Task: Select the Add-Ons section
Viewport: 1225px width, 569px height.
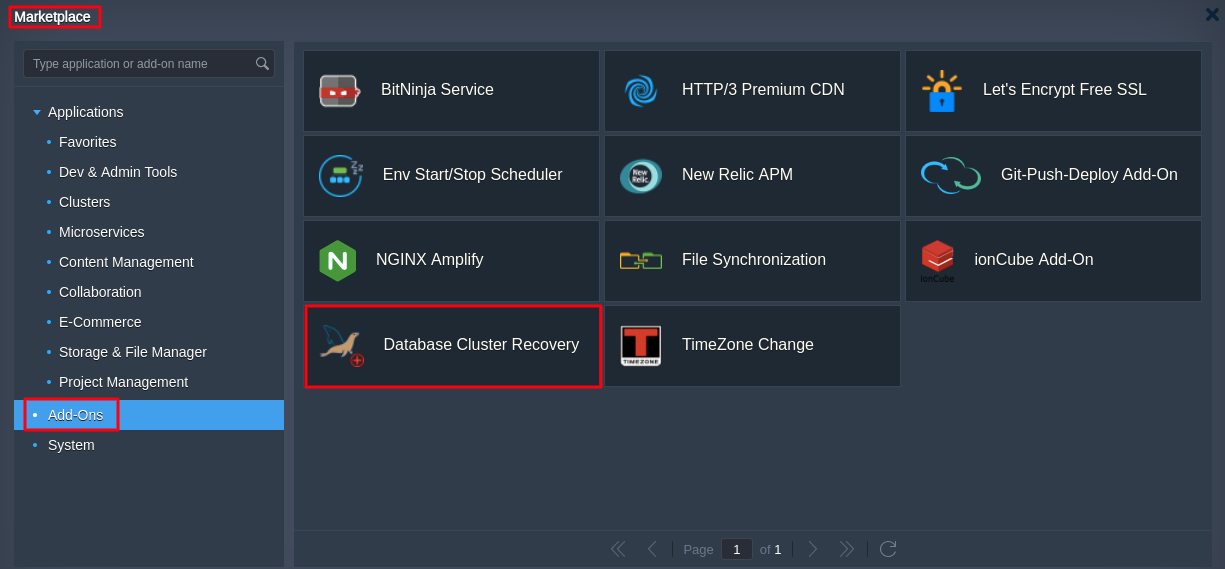Action: [149, 415]
